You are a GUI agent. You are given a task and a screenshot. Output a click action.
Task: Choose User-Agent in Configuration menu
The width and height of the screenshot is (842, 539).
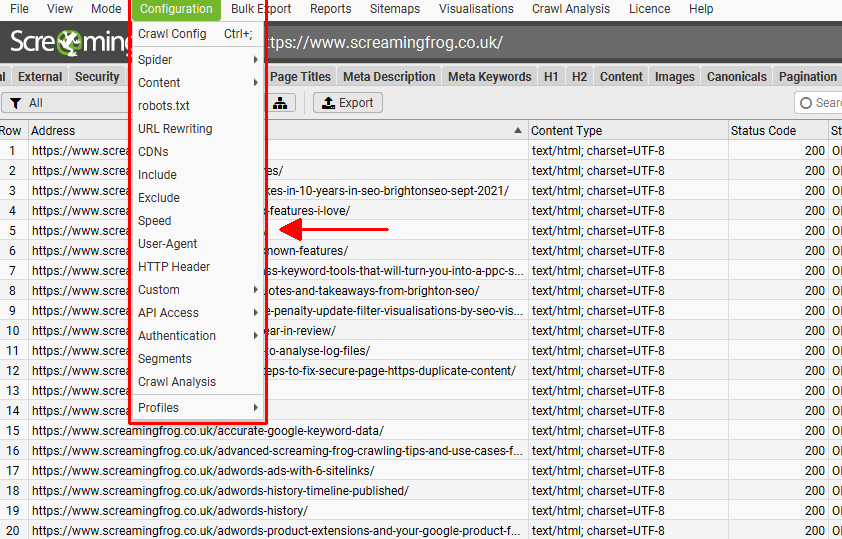click(x=197, y=244)
